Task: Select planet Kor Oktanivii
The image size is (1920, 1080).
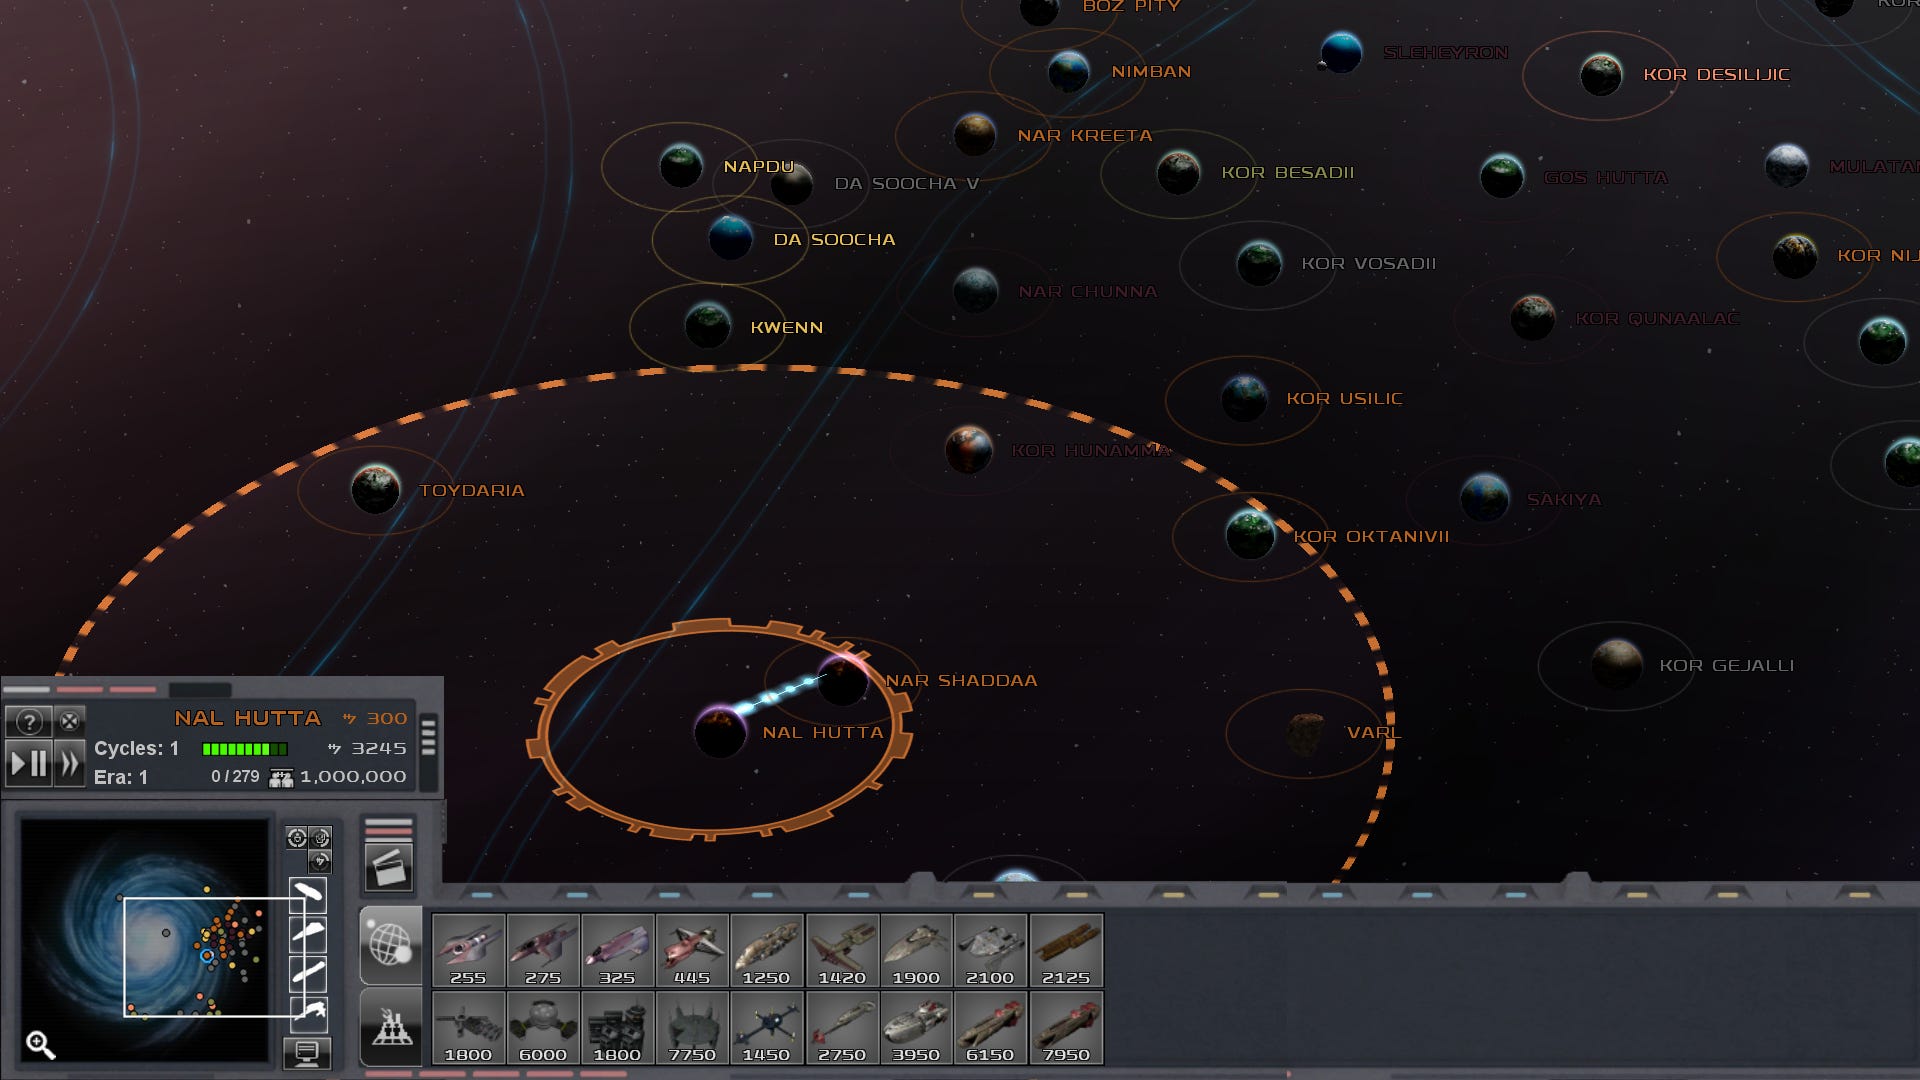Action: [x=1250, y=535]
